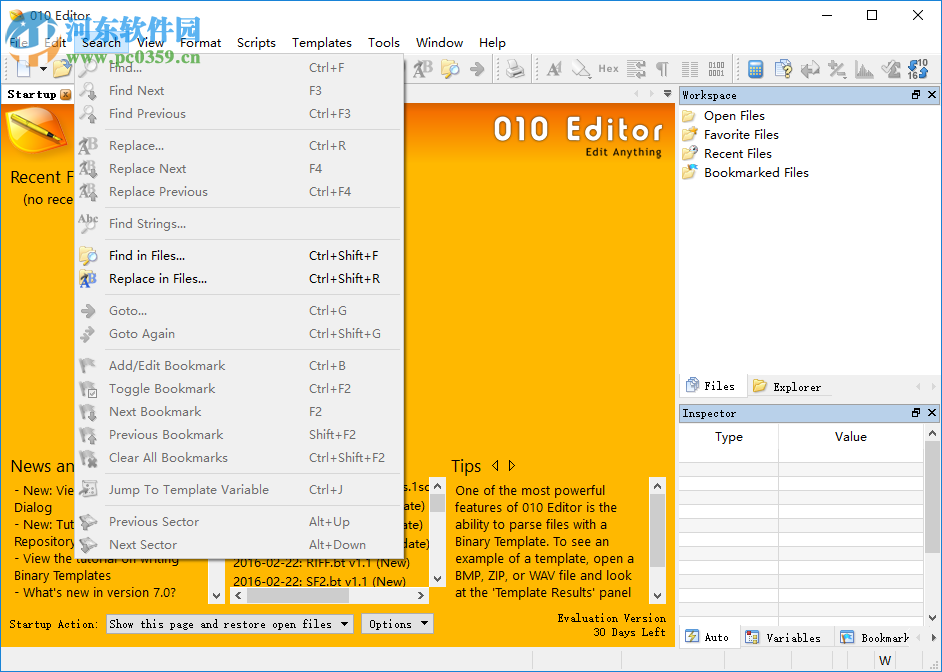The width and height of the screenshot is (942, 672).
Task: Select Favorite Files in Workspace
Action: point(741,135)
